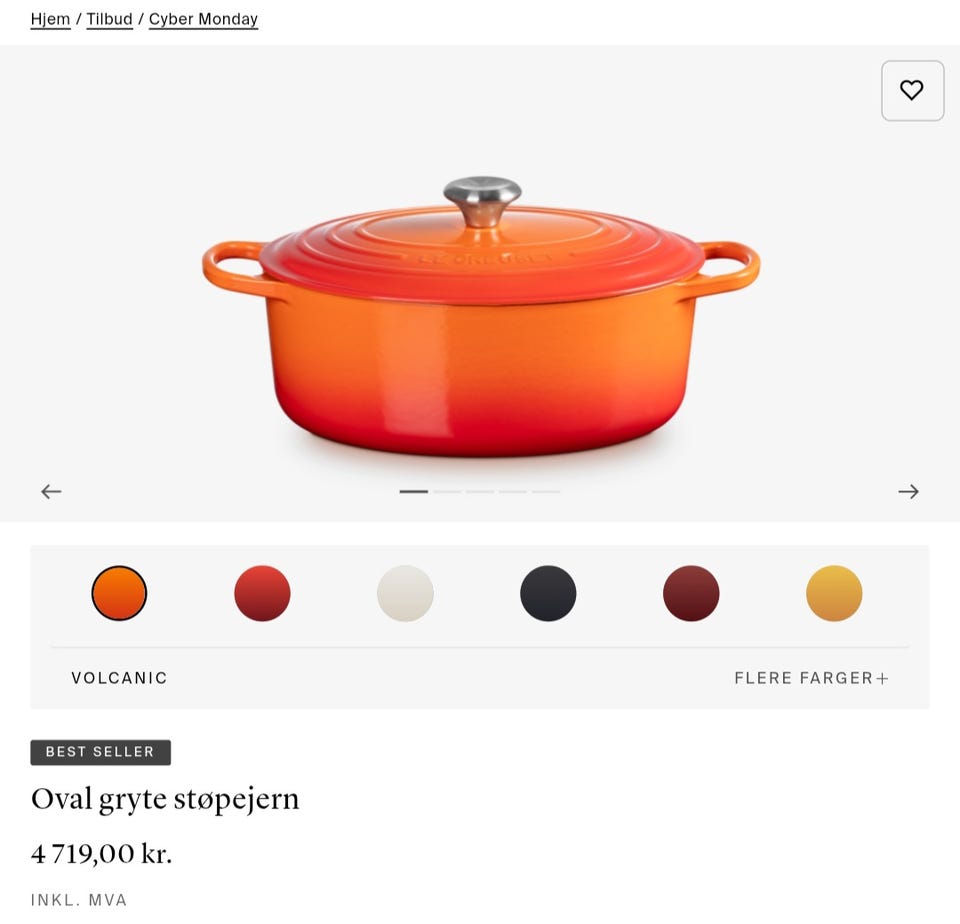Go to the Tilbud breadcrumb
The height and width of the screenshot is (924, 960).
[x=110, y=19]
